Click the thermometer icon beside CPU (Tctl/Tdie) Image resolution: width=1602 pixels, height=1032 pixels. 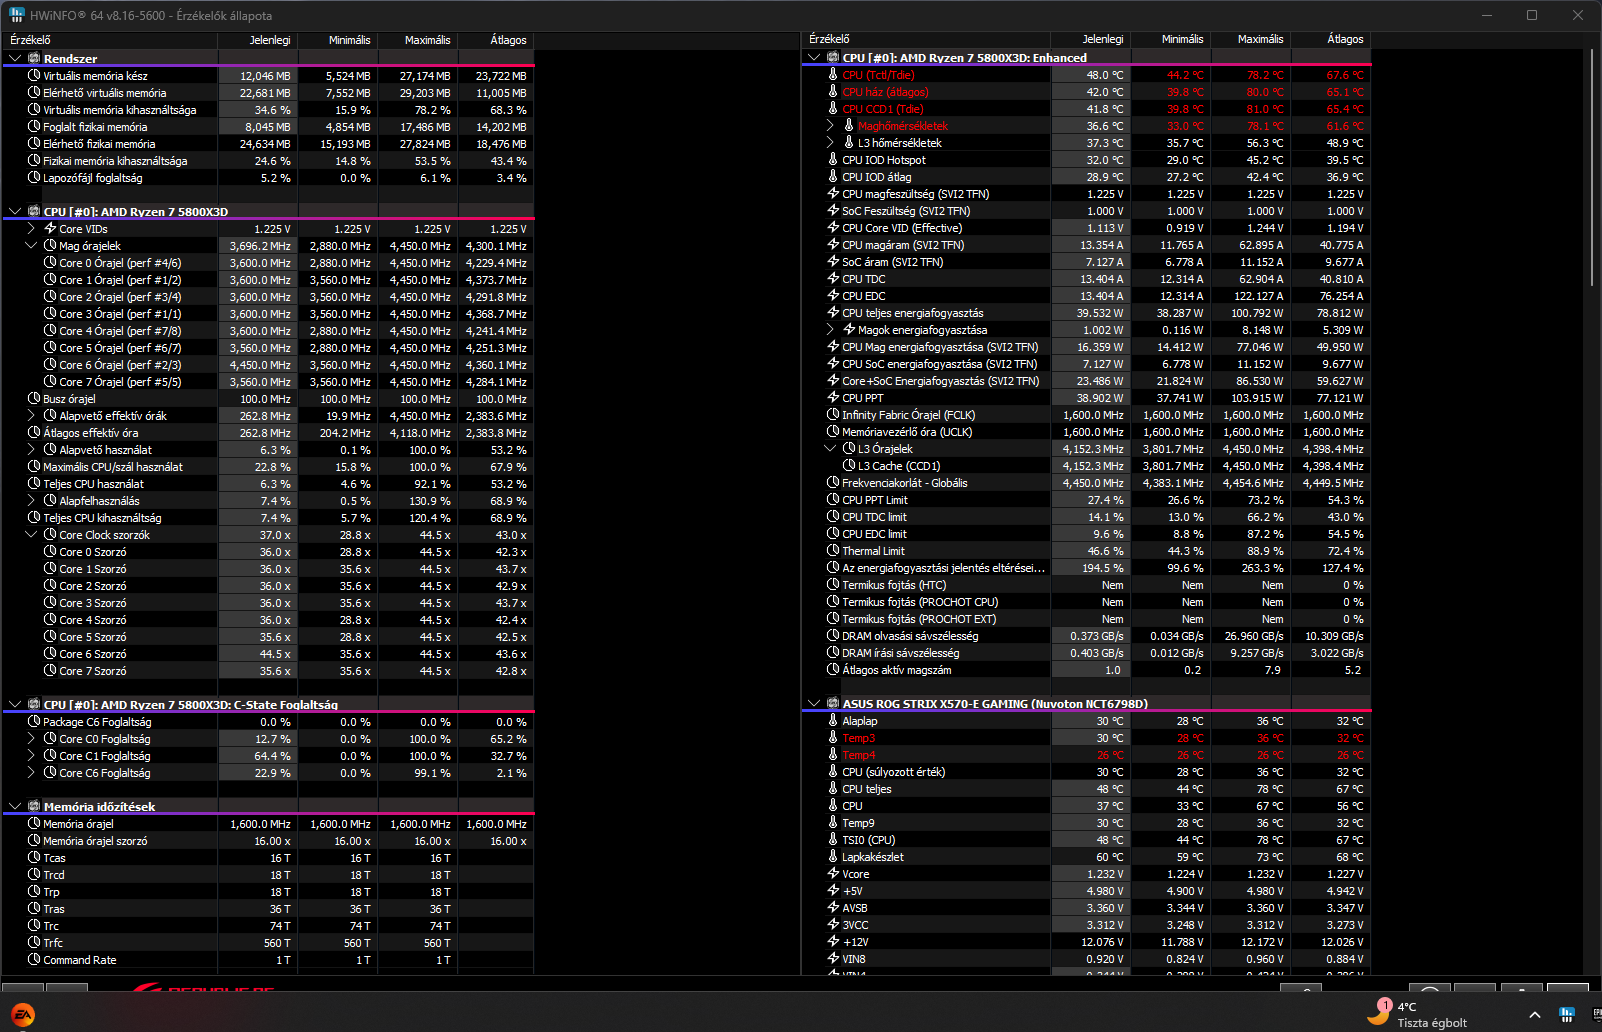(833, 75)
